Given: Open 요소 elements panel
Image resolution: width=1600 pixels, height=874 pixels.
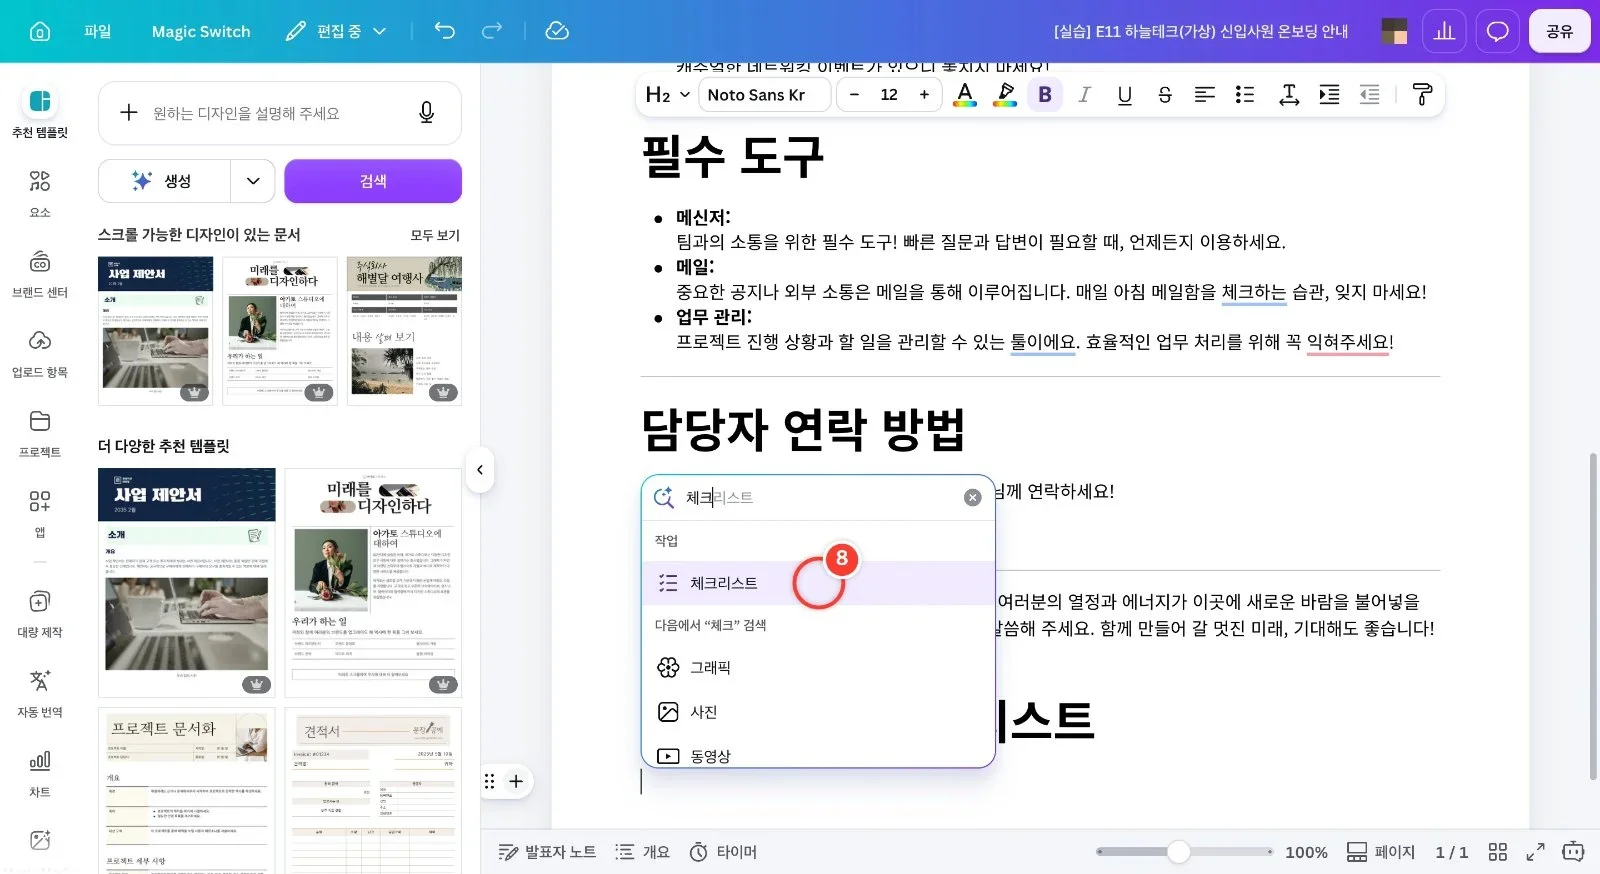Looking at the screenshot, I should tap(40, 192).
